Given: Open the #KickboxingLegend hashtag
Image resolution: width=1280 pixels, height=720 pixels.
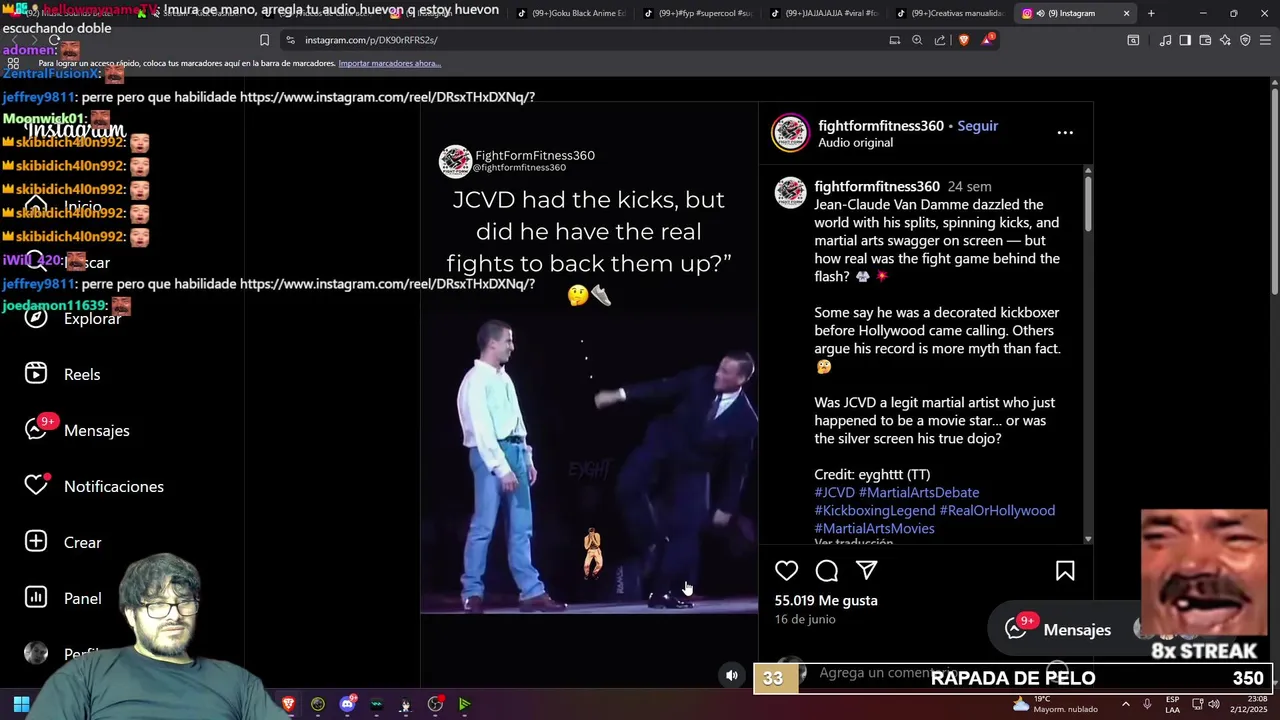Looking at the screenshot, I should [x=875, y=510].
